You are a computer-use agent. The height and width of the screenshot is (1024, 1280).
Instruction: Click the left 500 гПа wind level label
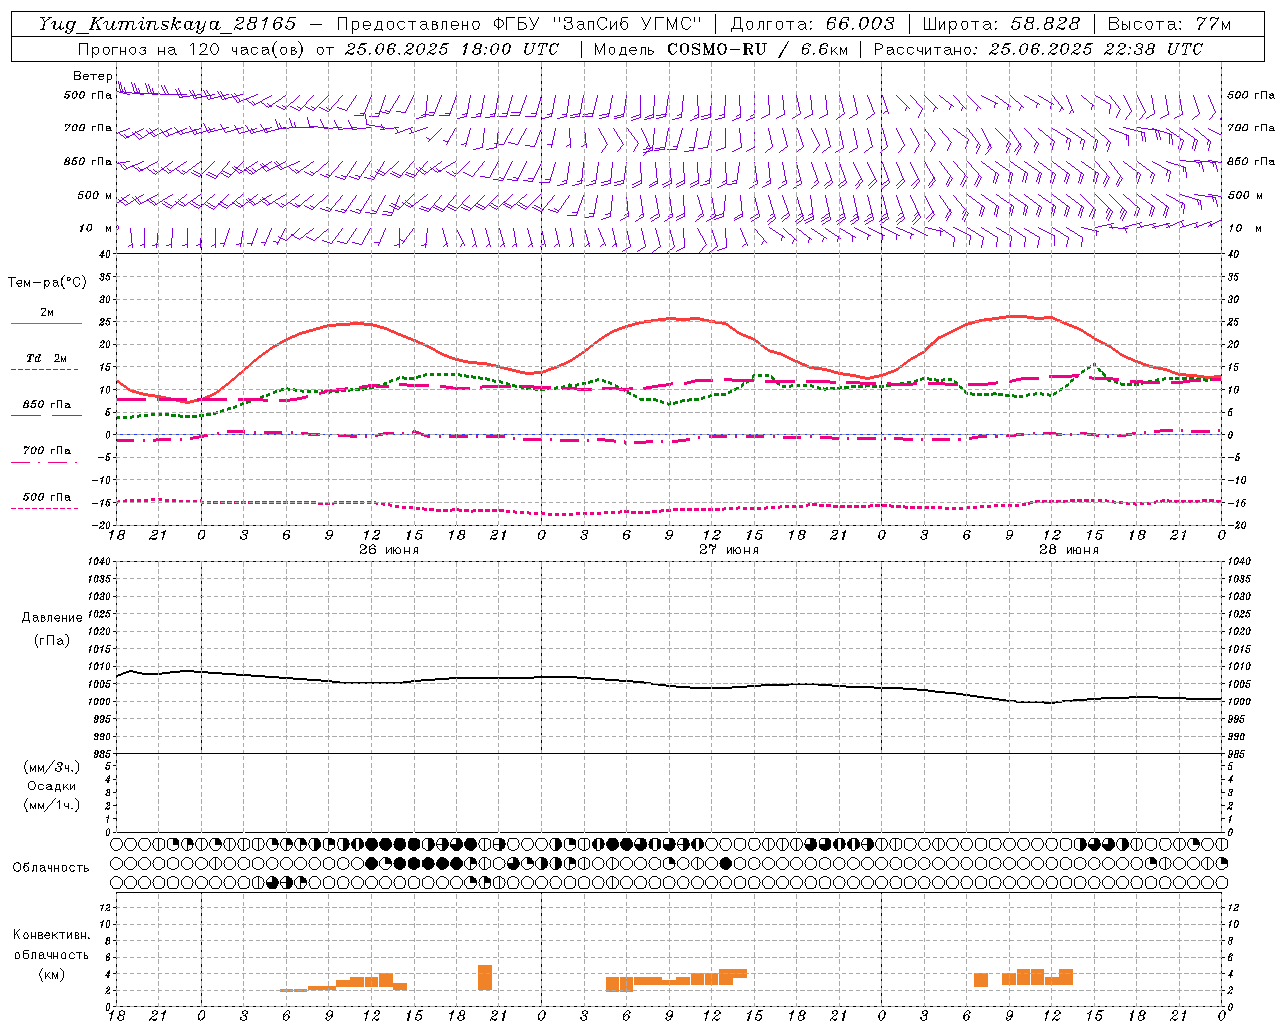click(x=88, y=96)
